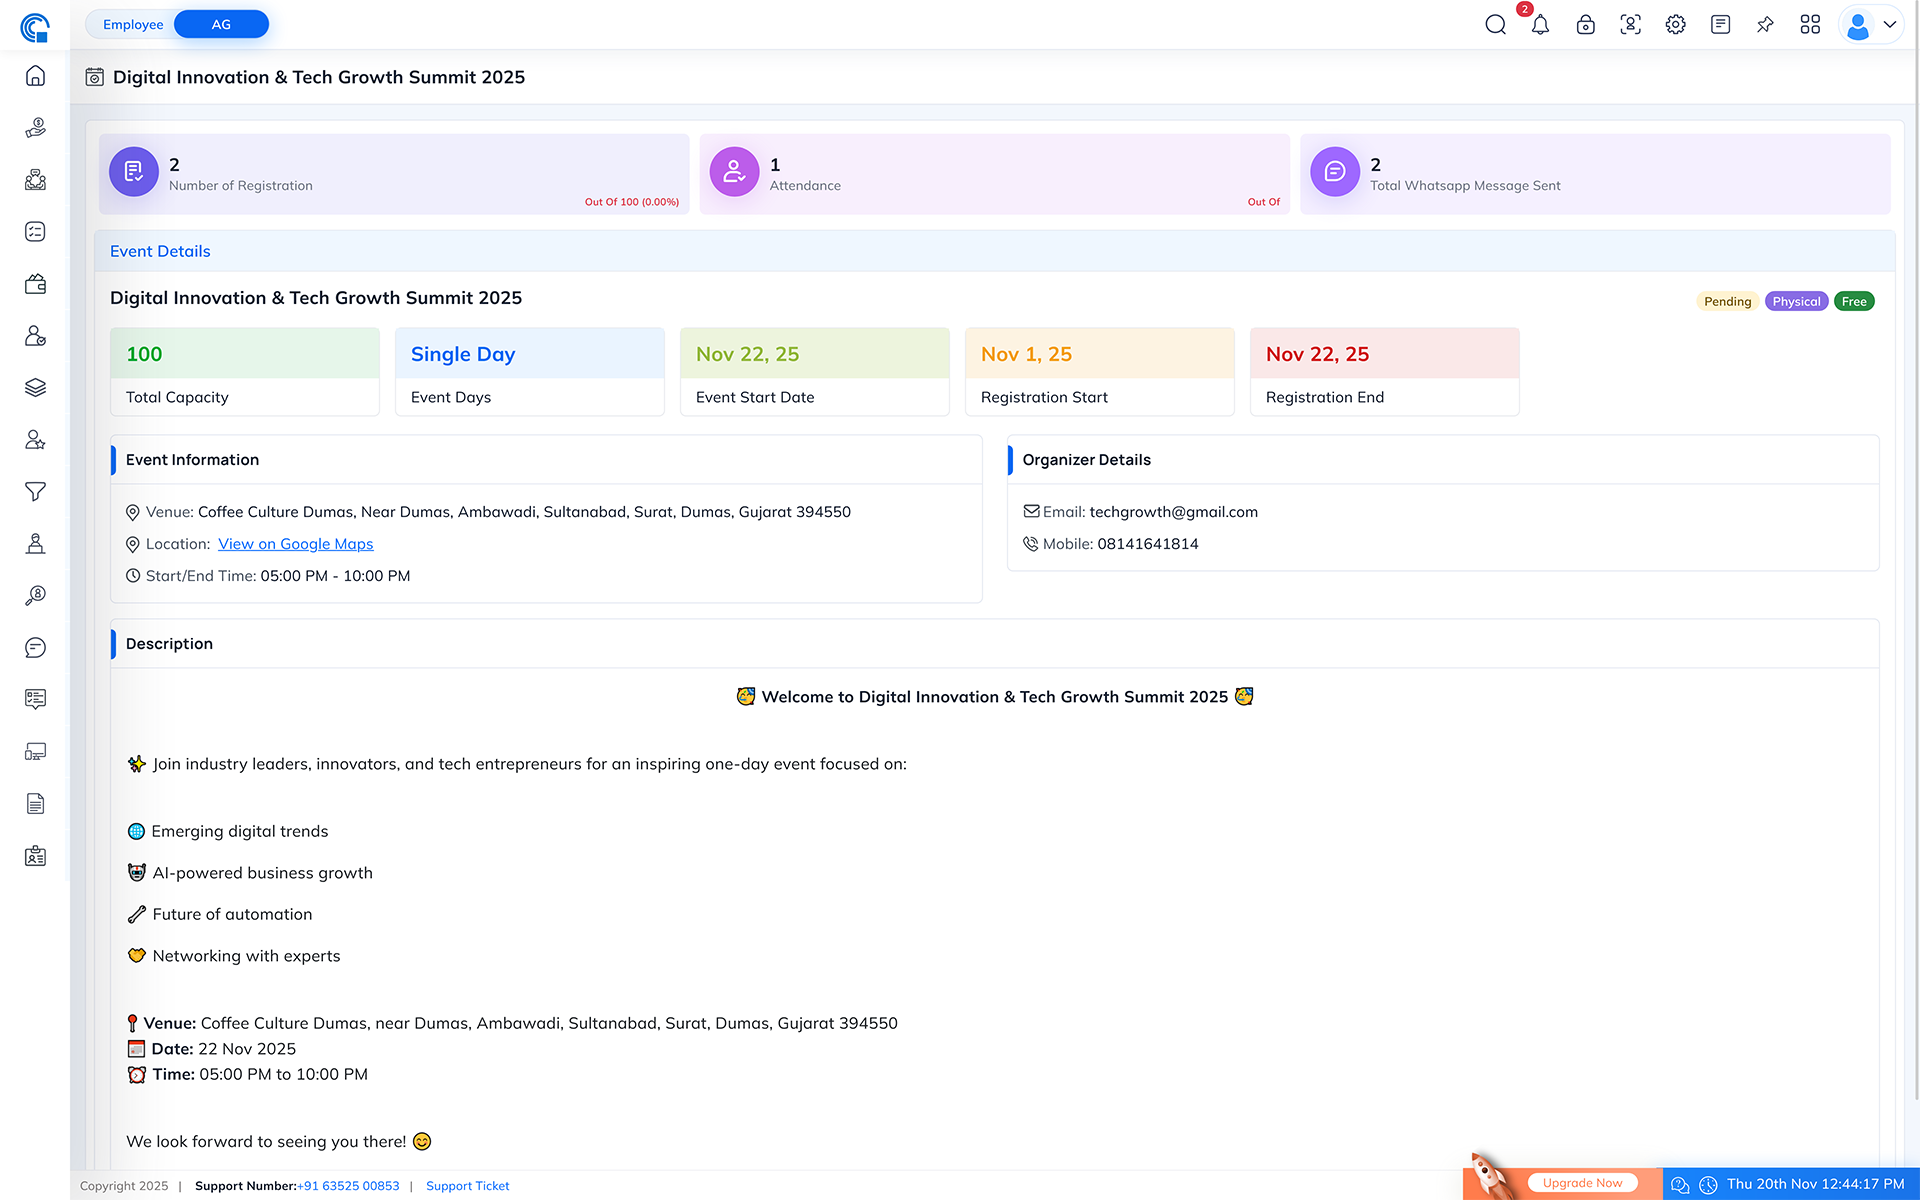The image size is (1920, 1200).
Task: Open the apps grid icon in the top bar
Action: (1810, 24)
